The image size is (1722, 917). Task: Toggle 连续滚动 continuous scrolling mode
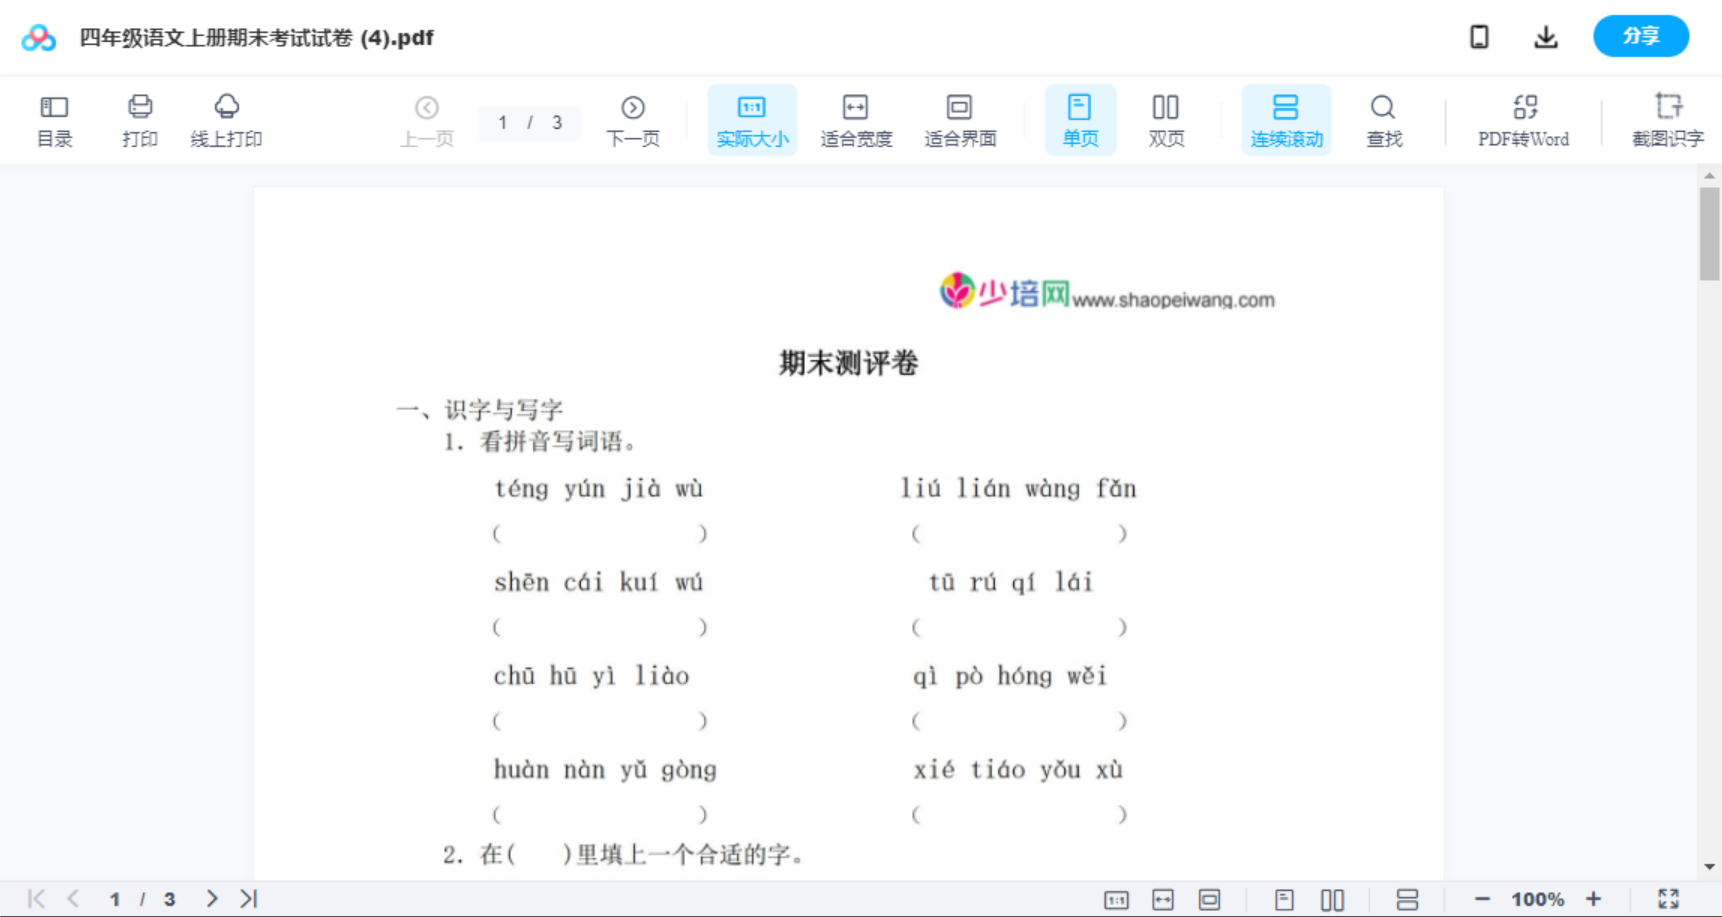click(x=1286, y=120)
